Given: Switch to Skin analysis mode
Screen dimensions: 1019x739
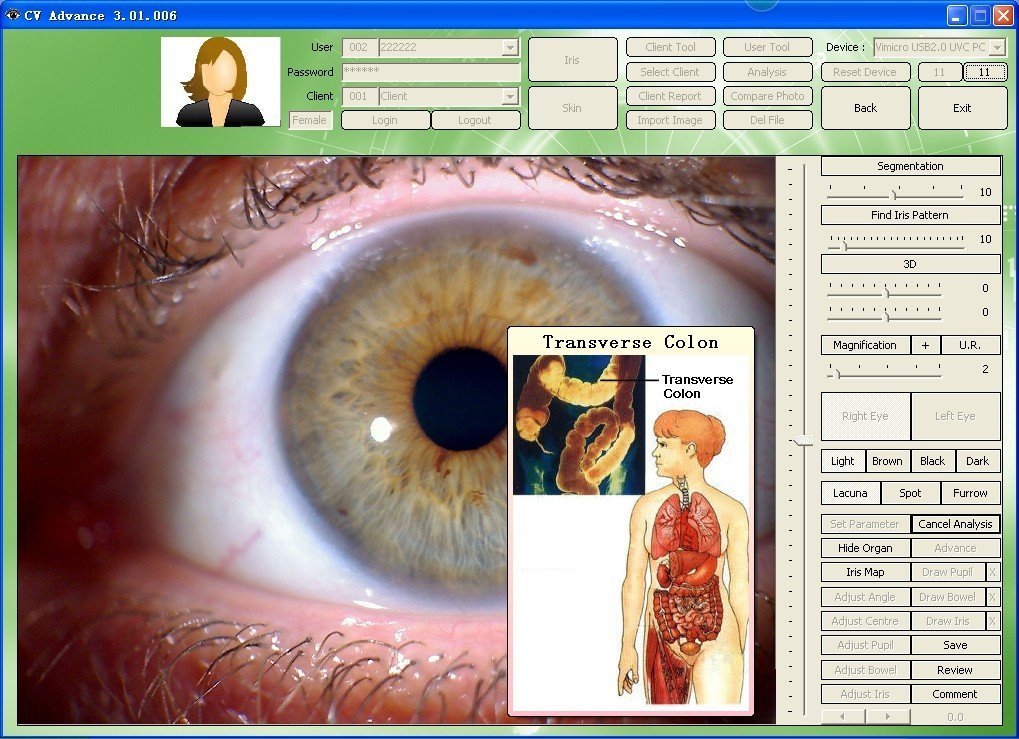Looking at the screenshot, I should [571, 108].
